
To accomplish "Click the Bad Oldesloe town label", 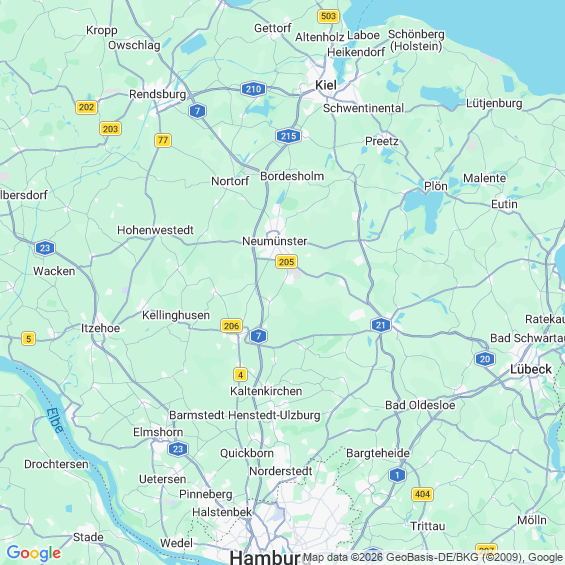I will [420, 405].
